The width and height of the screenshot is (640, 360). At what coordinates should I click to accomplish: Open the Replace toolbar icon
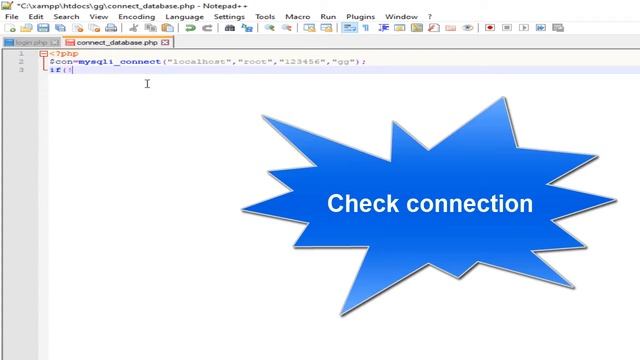[x=247, y=28]
